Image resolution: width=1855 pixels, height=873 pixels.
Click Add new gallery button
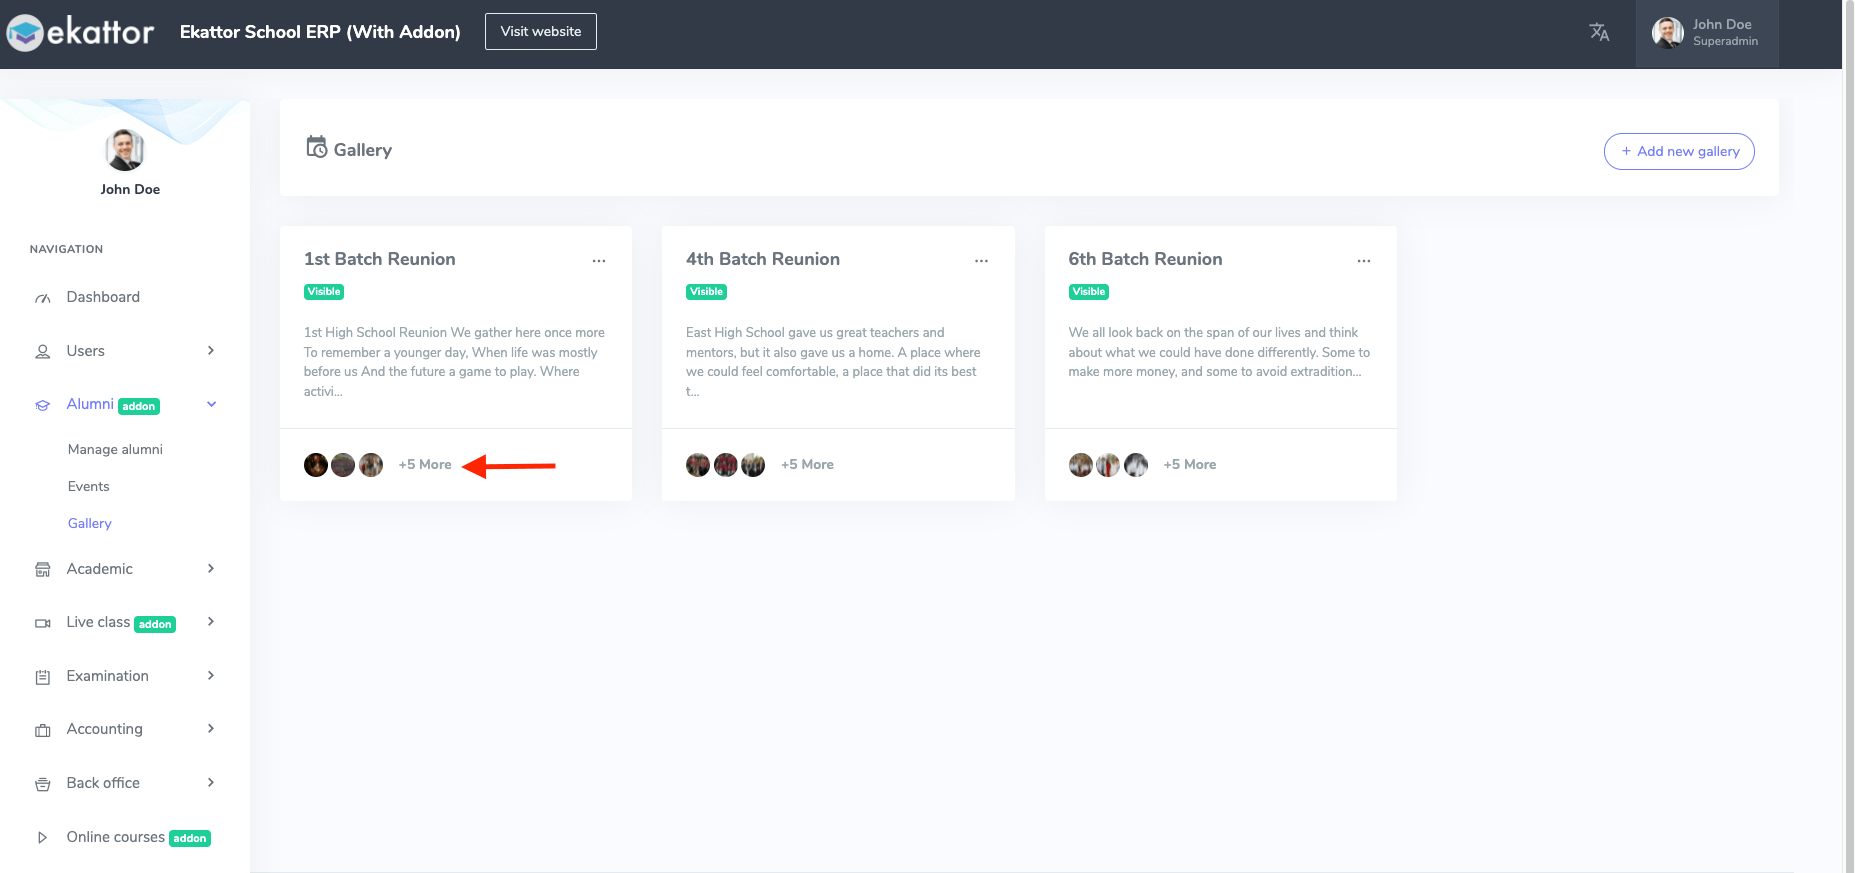pos(1679,152)
